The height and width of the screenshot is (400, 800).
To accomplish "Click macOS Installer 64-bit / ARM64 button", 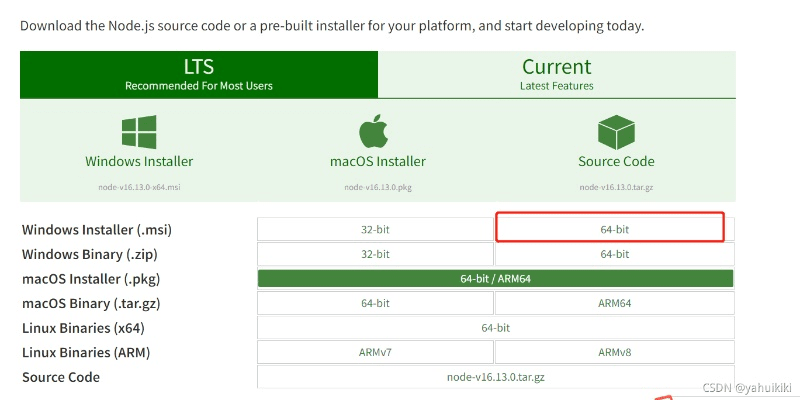I will [495, 278].
